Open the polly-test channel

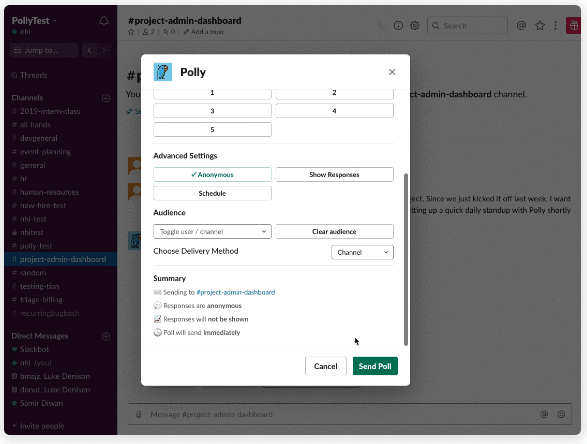click(x=36, y=246)
